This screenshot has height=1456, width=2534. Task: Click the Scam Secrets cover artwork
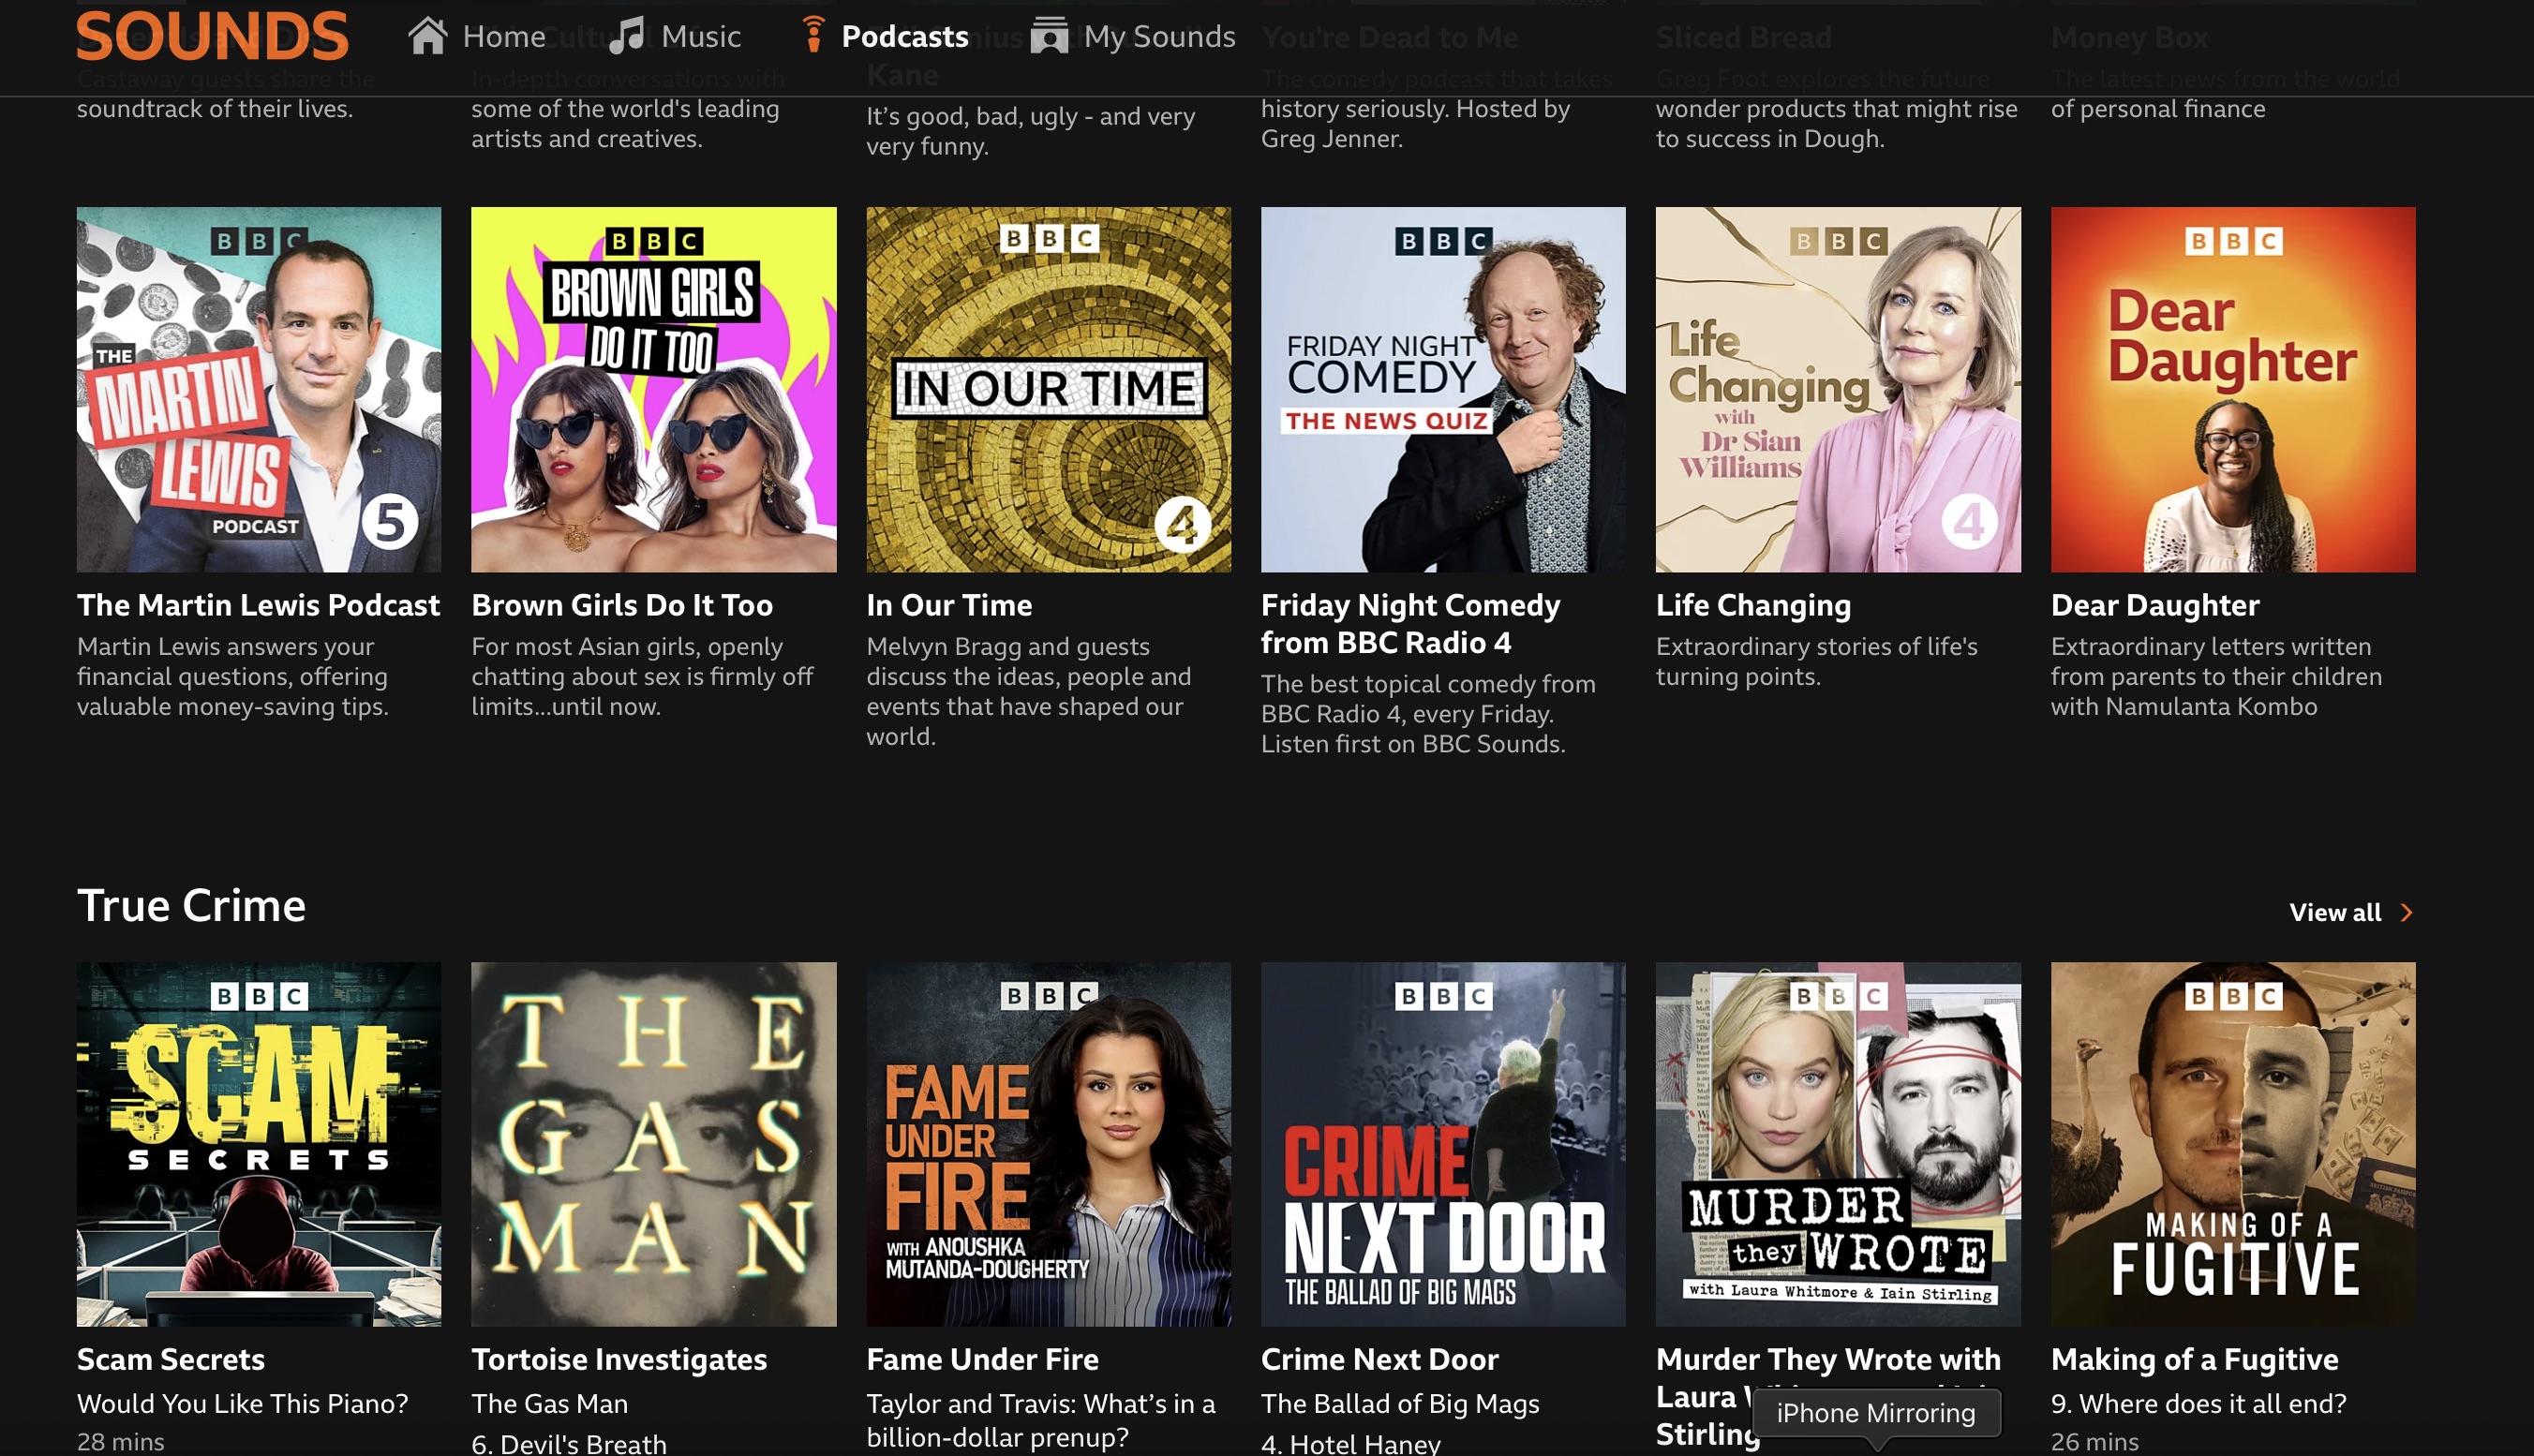click(258, 1144)
